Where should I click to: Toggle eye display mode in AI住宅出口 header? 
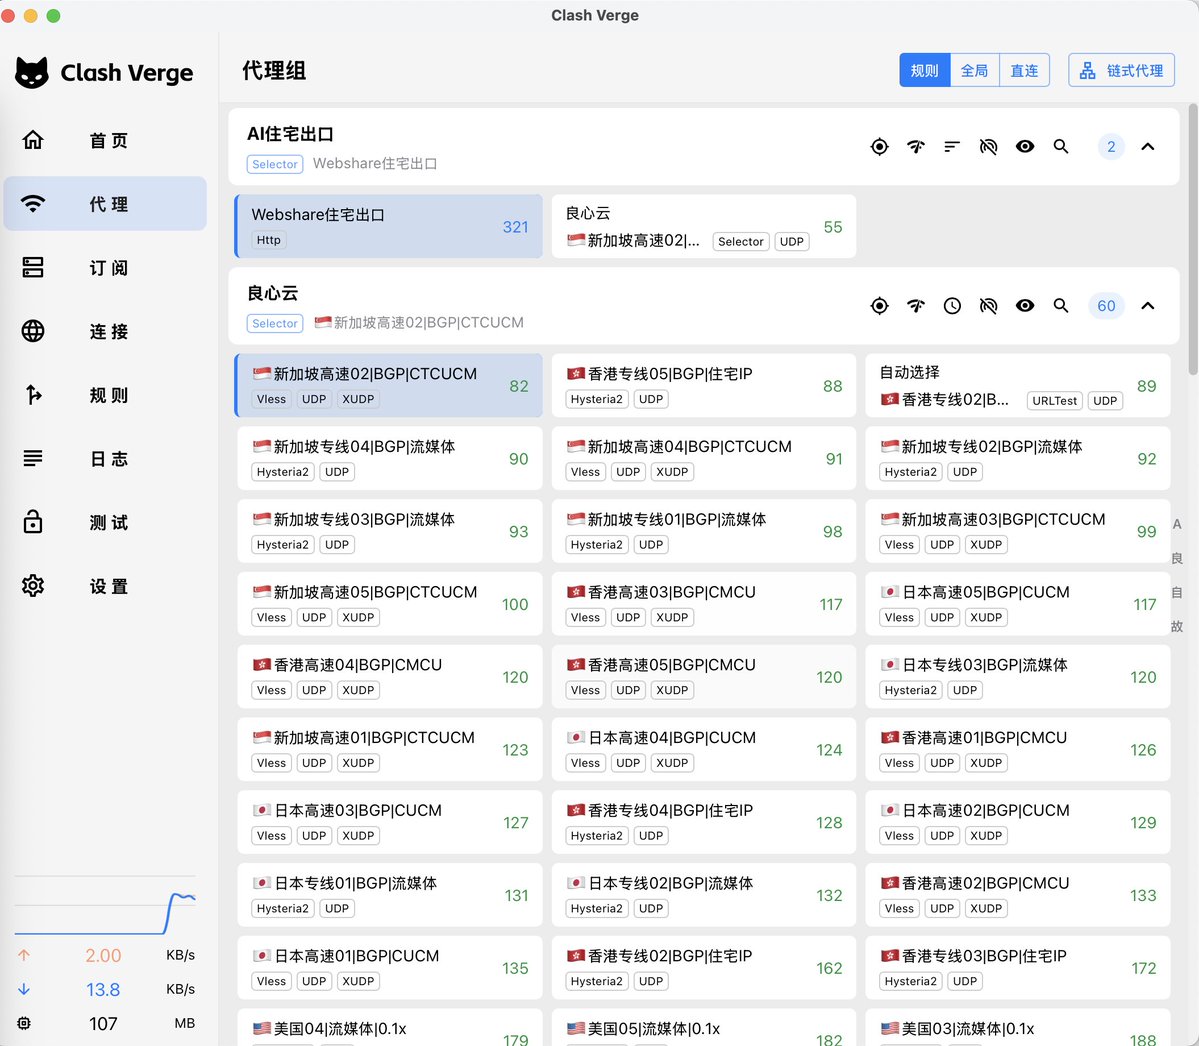[1025, 146]
